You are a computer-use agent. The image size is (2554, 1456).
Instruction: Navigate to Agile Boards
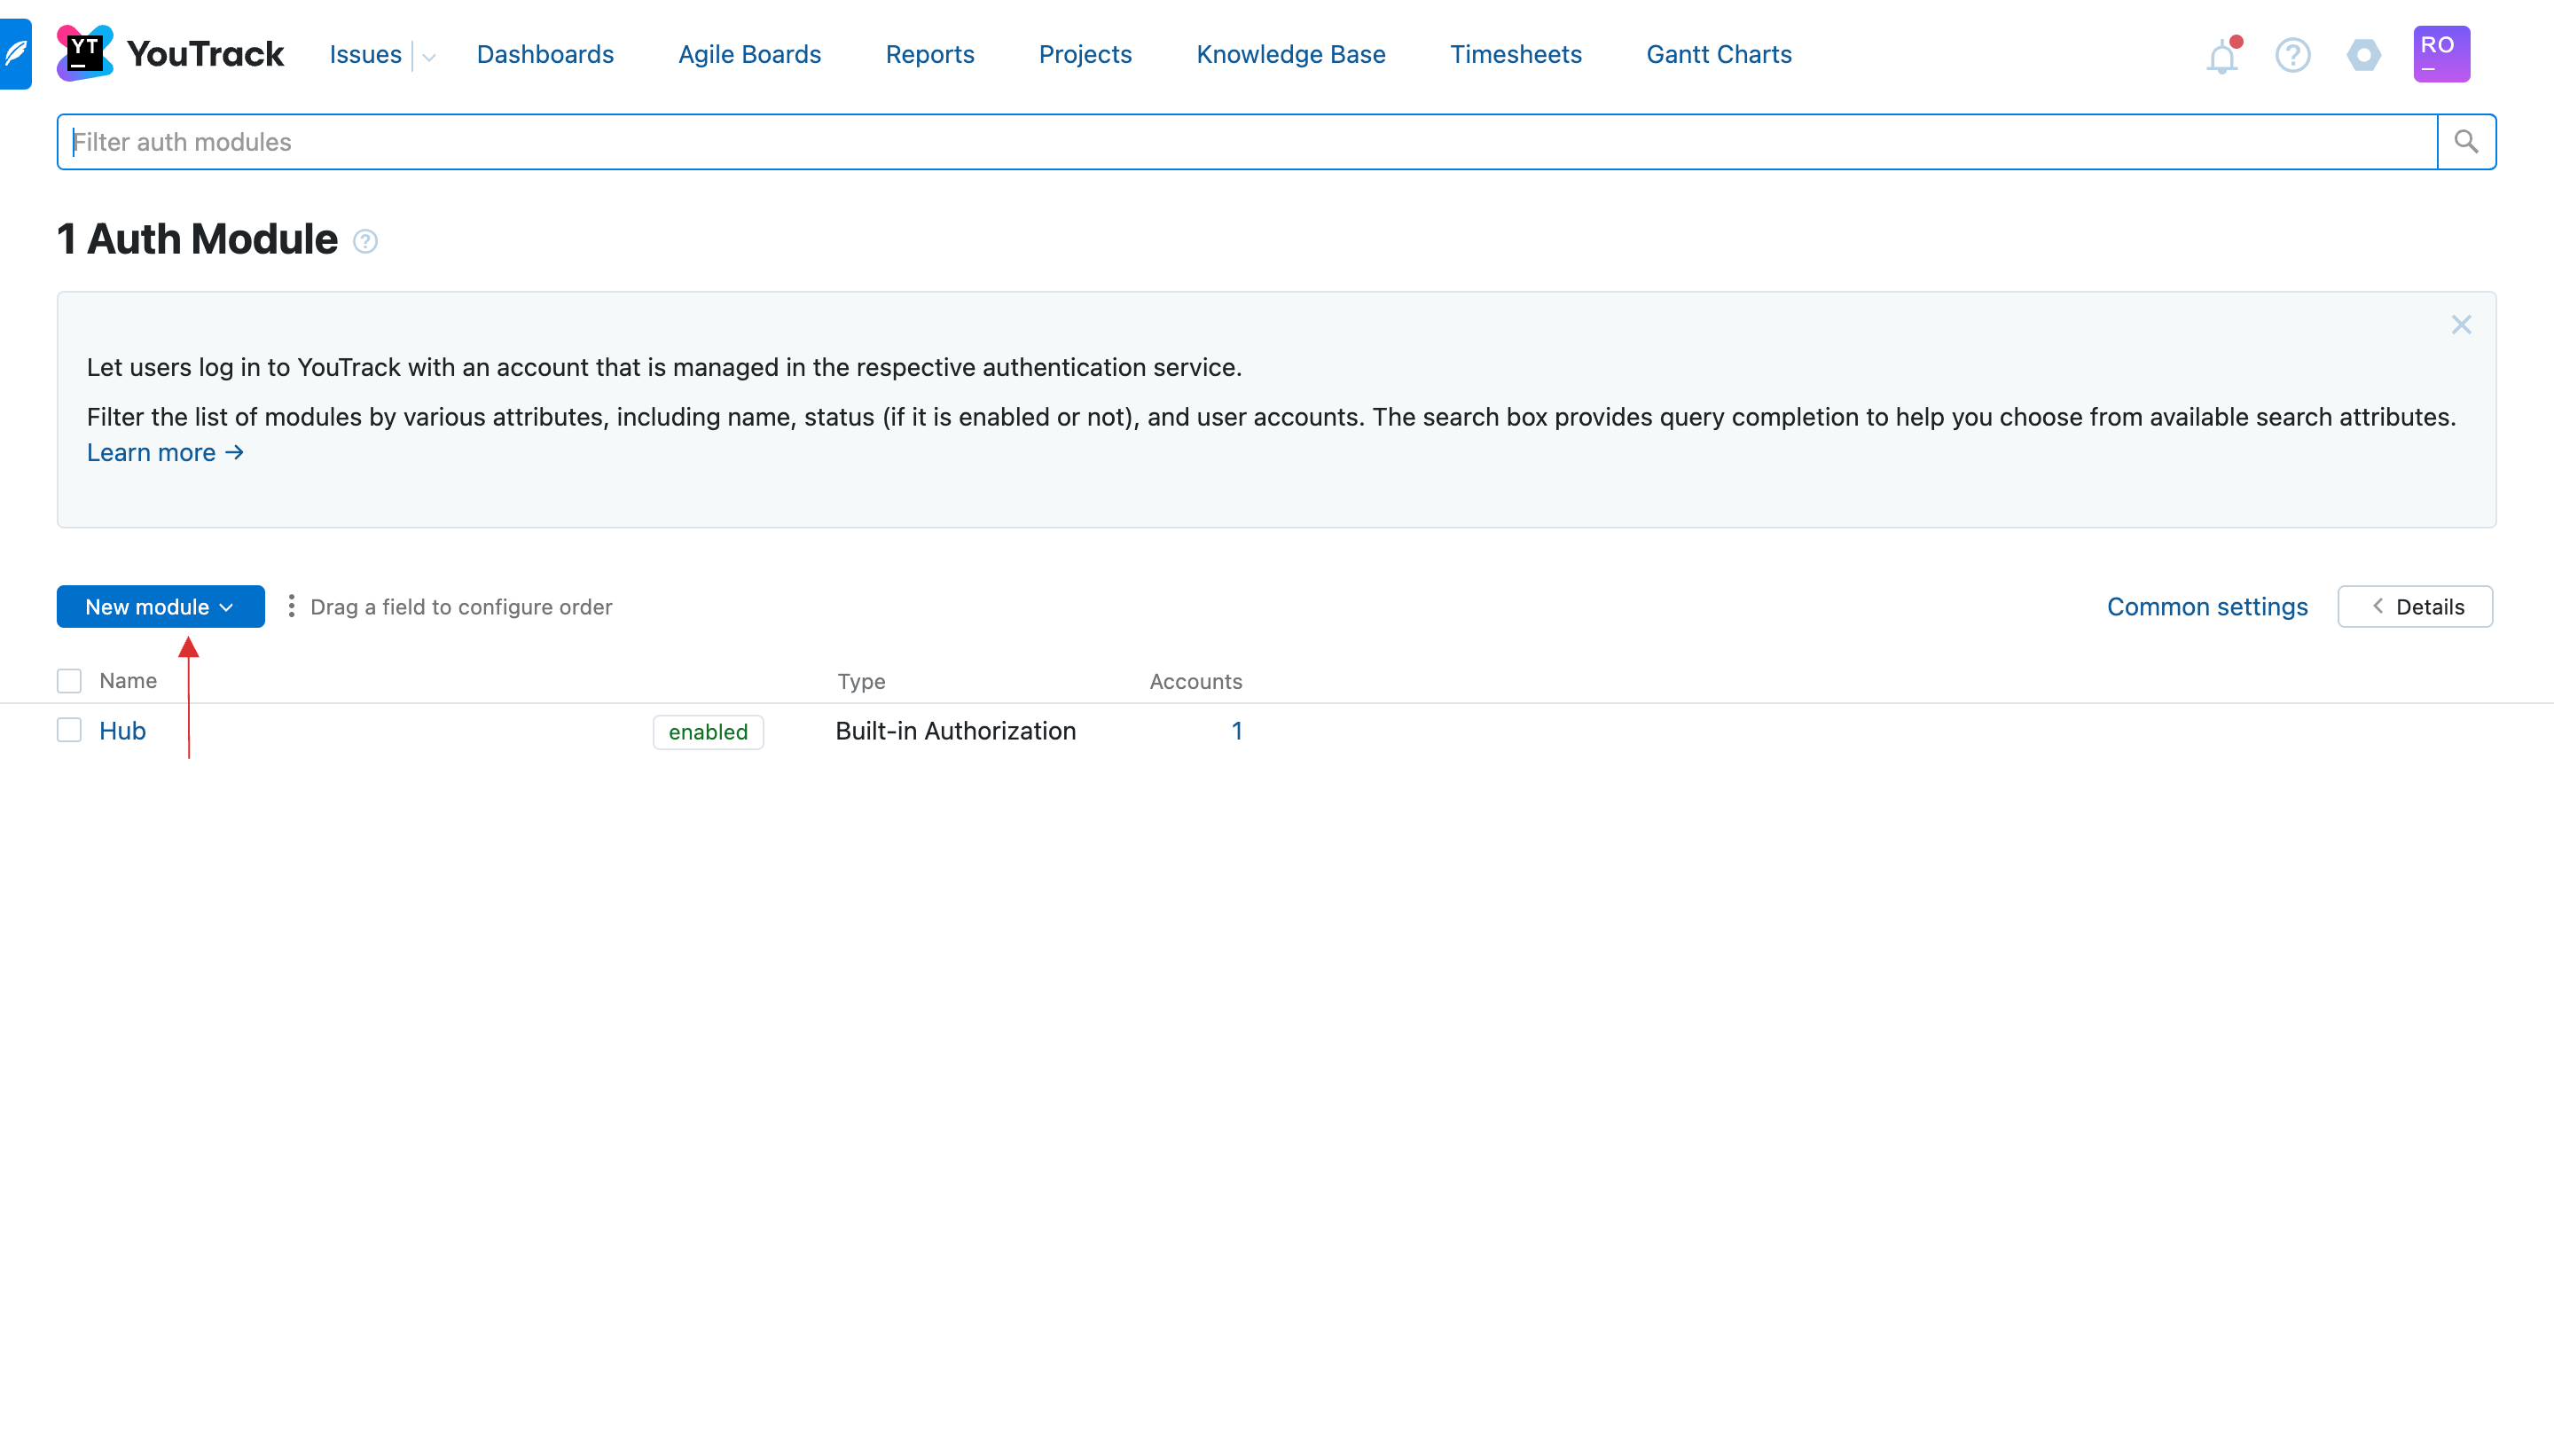pyautogui.click(x=749, y=54)
